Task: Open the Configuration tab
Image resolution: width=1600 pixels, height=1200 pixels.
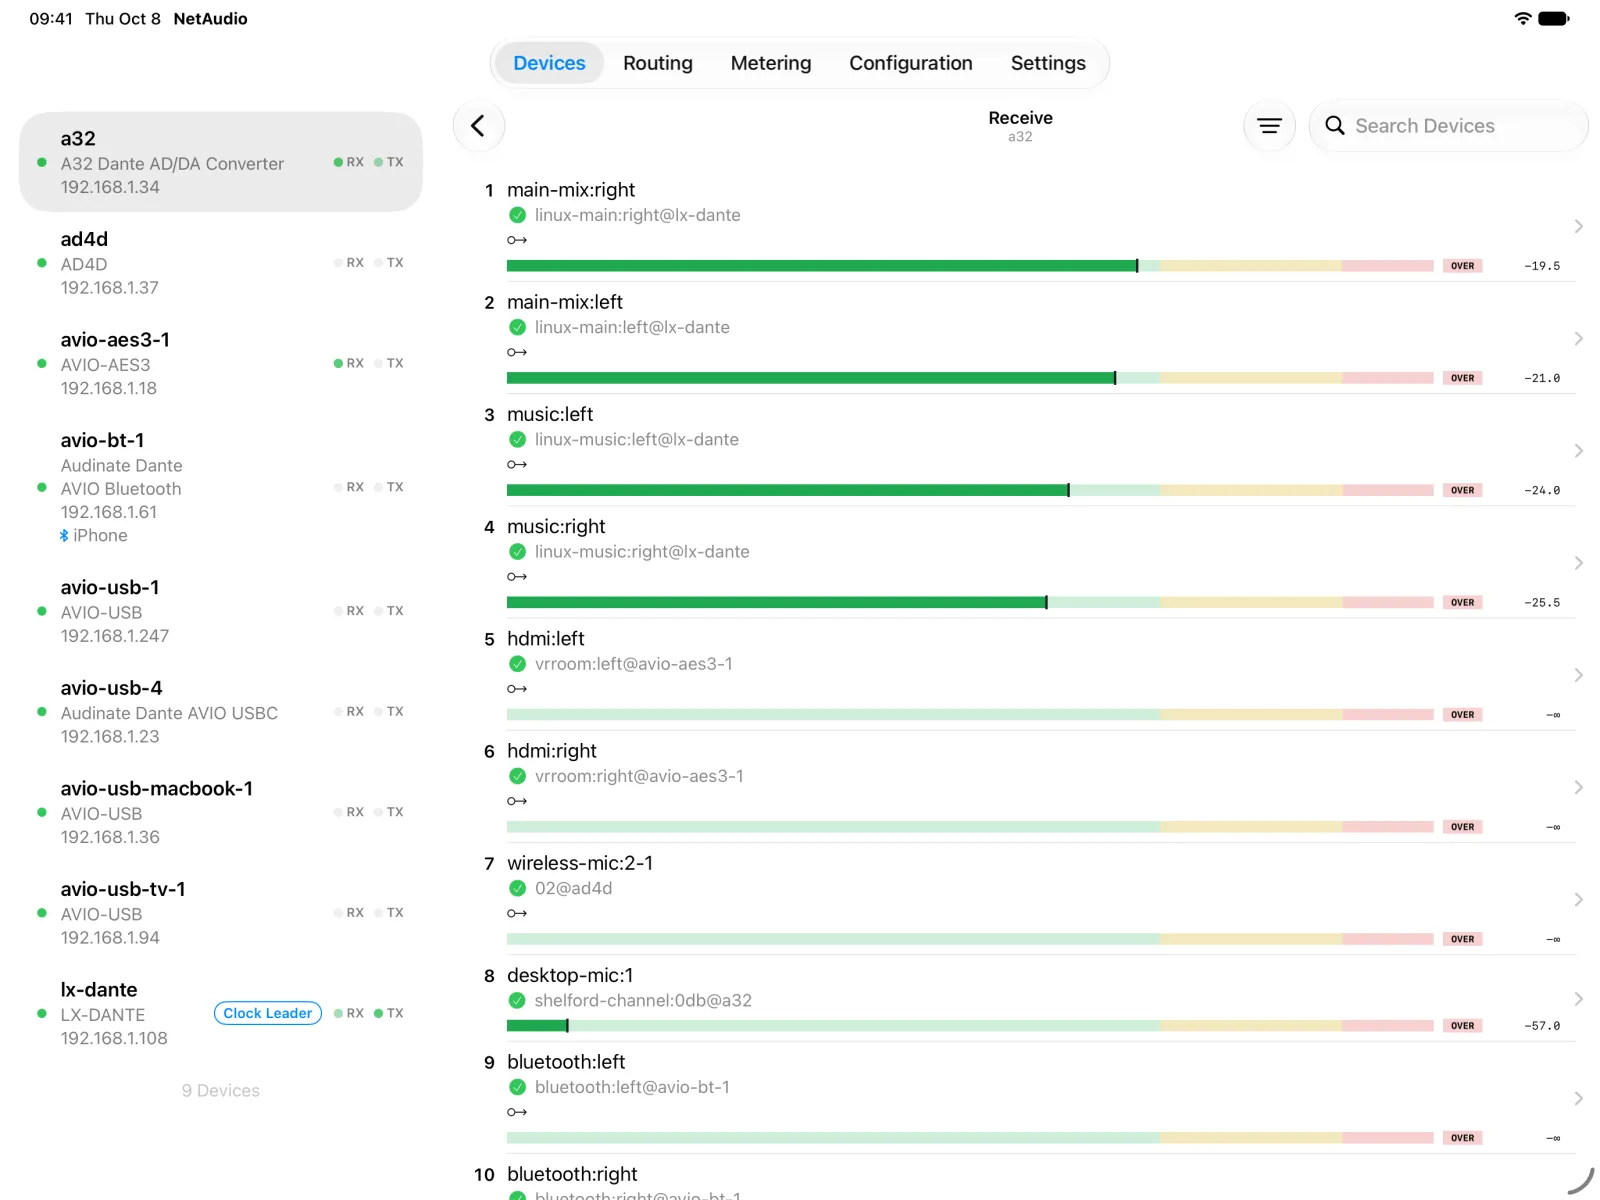Action: (911, 63)
